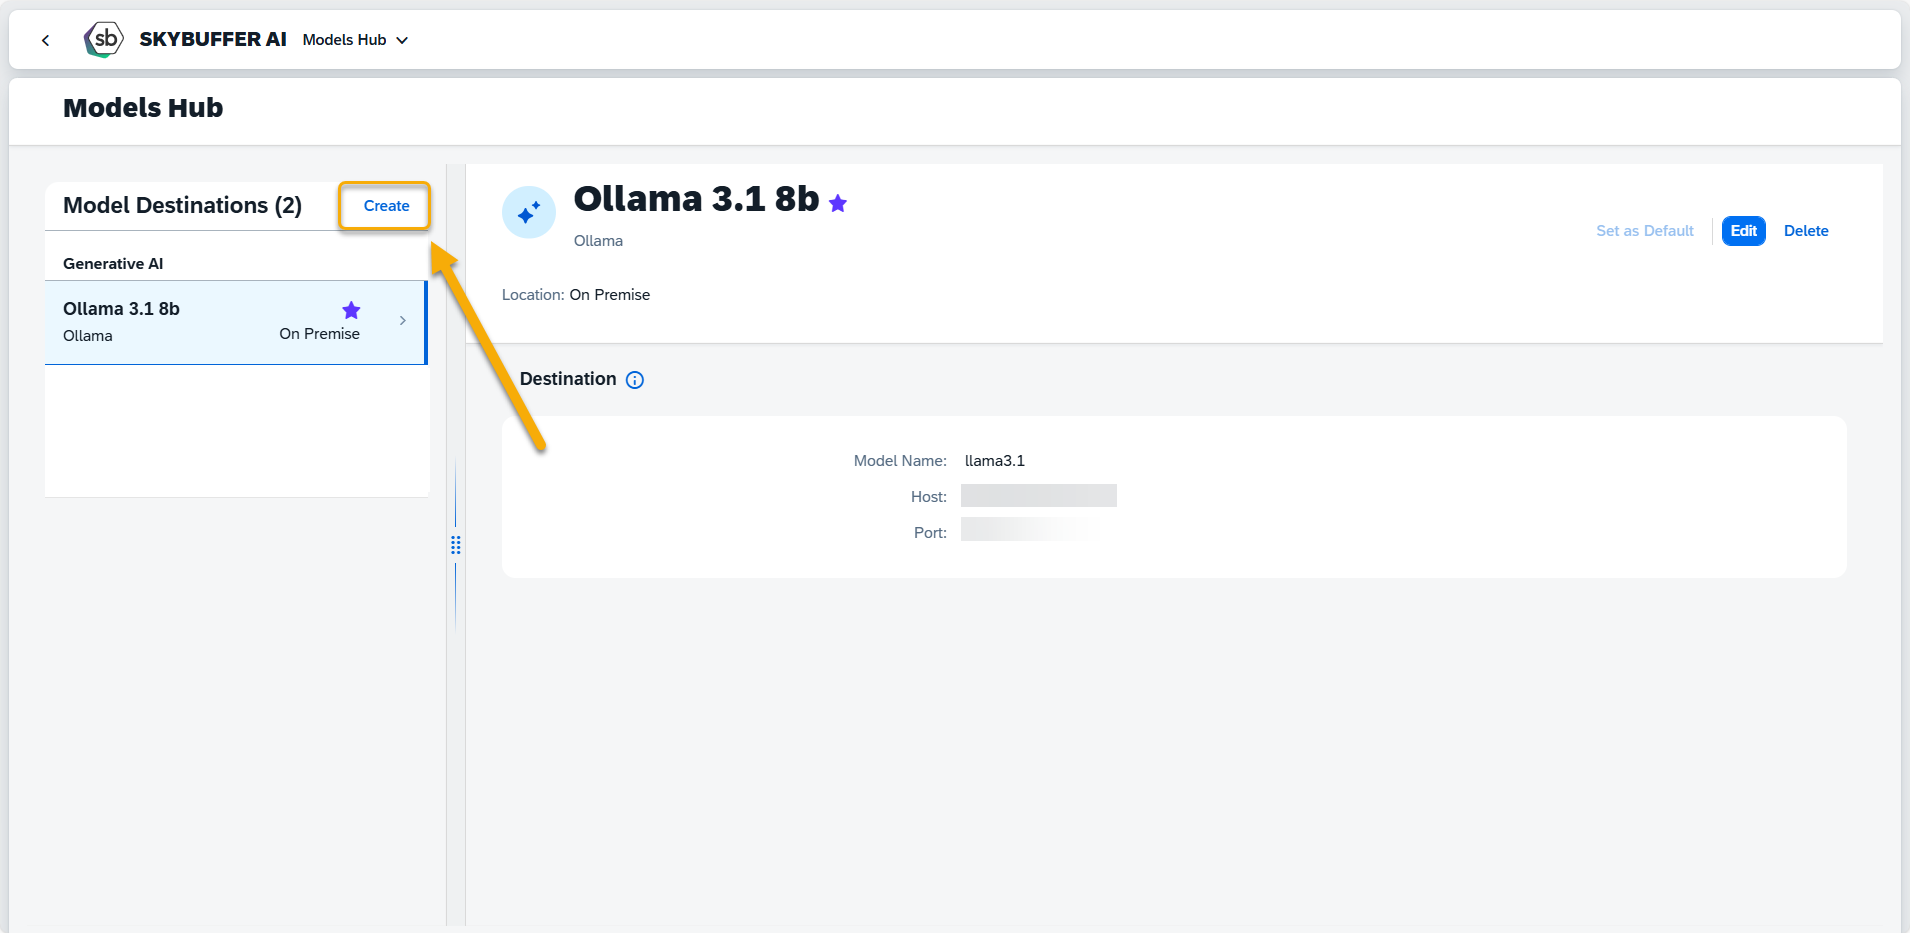Screen dimensions: 1910x933
Task: Click Set as Default
Action: pos(1645,231)
